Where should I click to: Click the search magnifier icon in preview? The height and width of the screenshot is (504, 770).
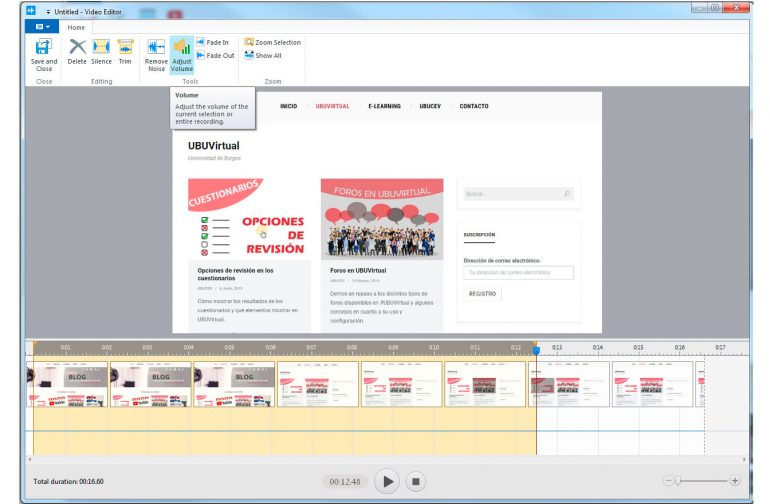[x=567, y=194]
